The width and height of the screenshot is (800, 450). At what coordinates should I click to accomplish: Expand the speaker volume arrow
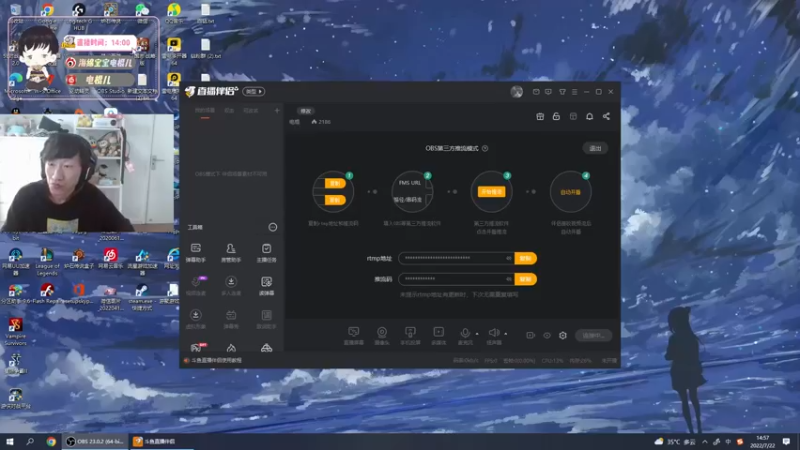pyautogui.click(x=506, y=334)
